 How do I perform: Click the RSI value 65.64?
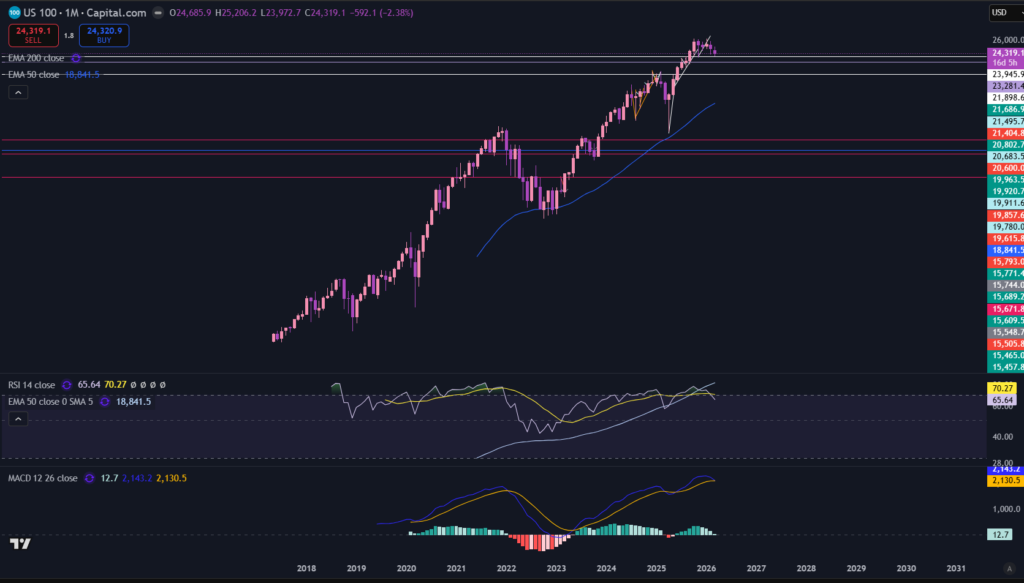pyautogui.click(x=89, y=385)
